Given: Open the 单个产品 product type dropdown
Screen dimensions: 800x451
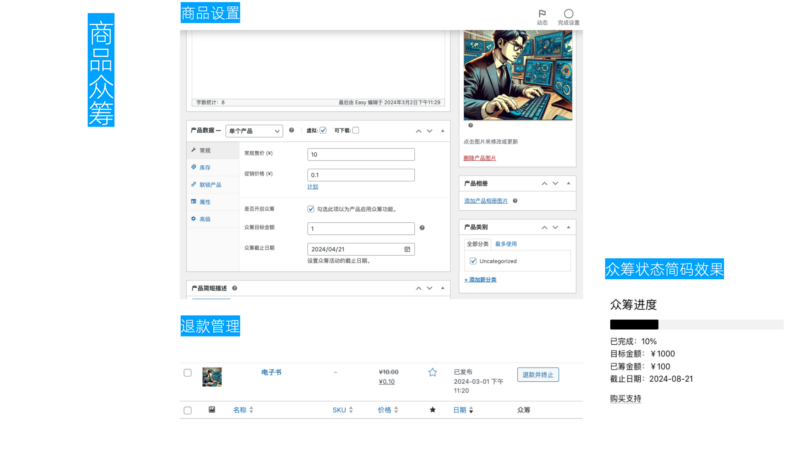Looking at the screenshot, I should [x=254, y=131].
